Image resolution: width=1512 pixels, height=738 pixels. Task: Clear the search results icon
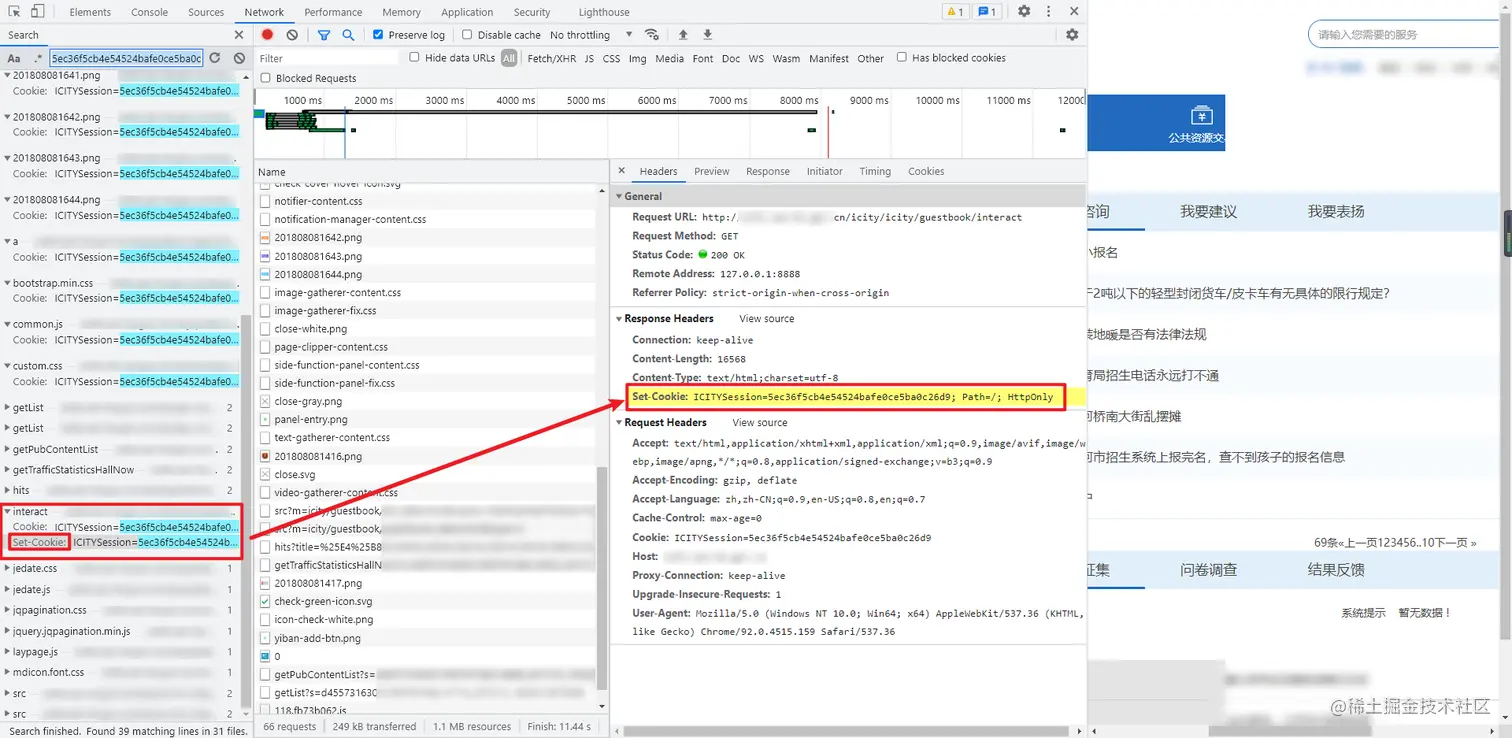coord(239,58)
